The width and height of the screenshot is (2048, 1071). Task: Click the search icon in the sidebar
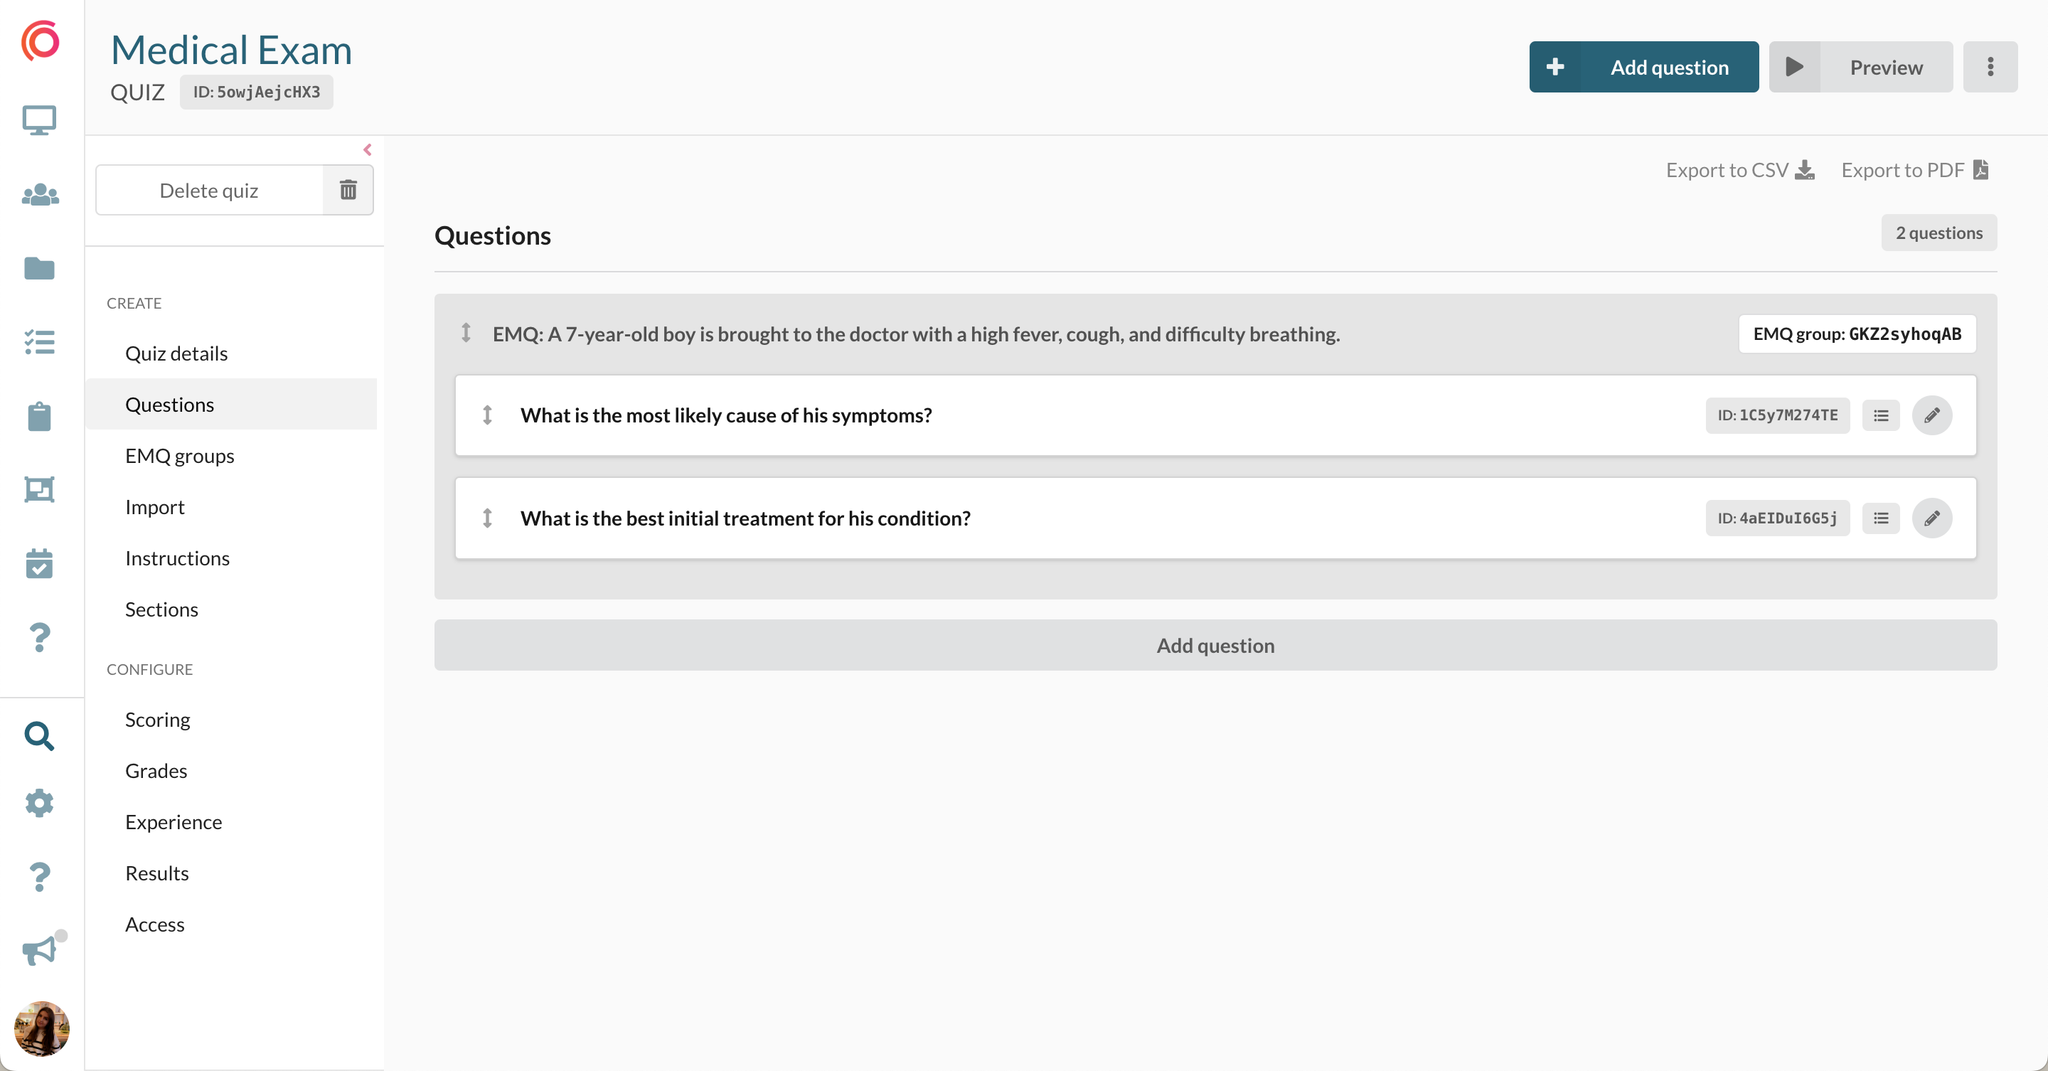[x=40, y=736]
